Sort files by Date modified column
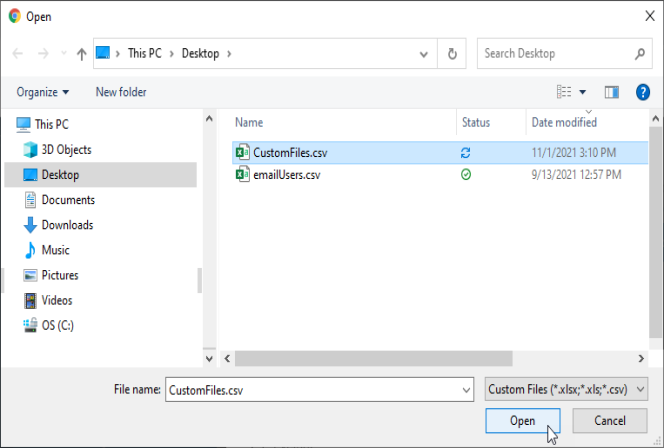Screen dimensions: 664x448 [564, 122]
